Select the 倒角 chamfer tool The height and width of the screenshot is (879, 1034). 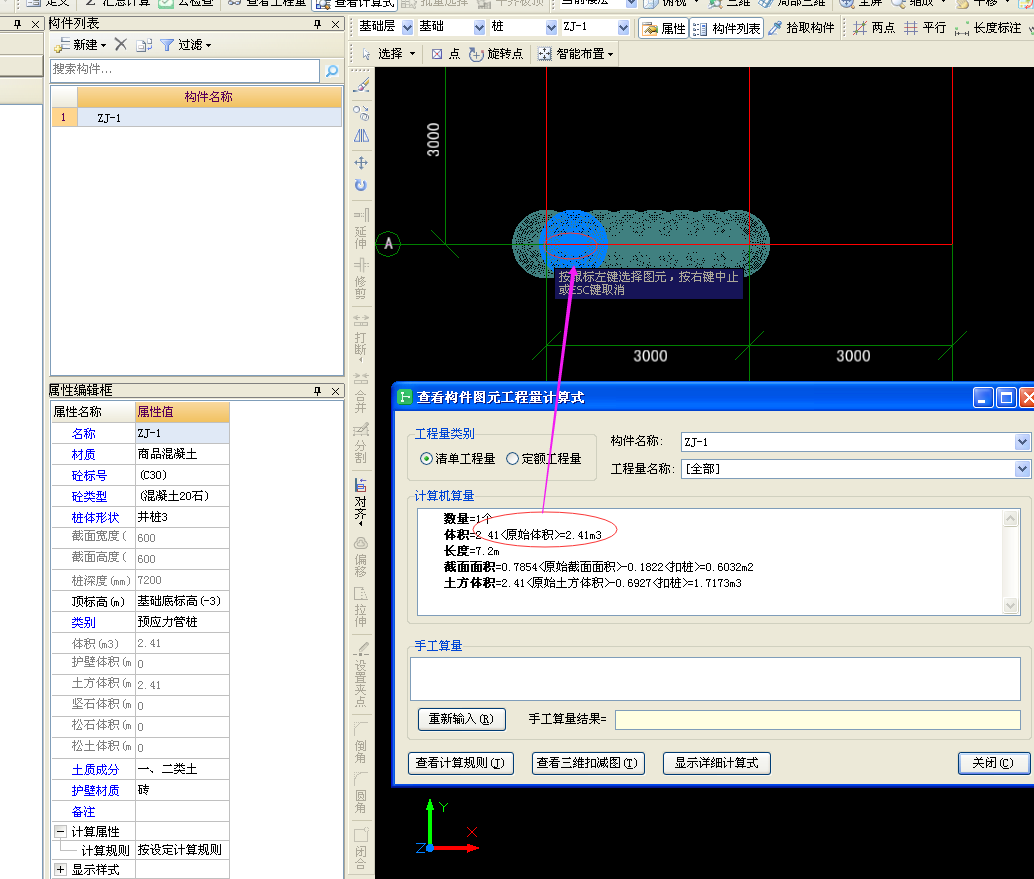pyautogui.click(x=361, y=743)
